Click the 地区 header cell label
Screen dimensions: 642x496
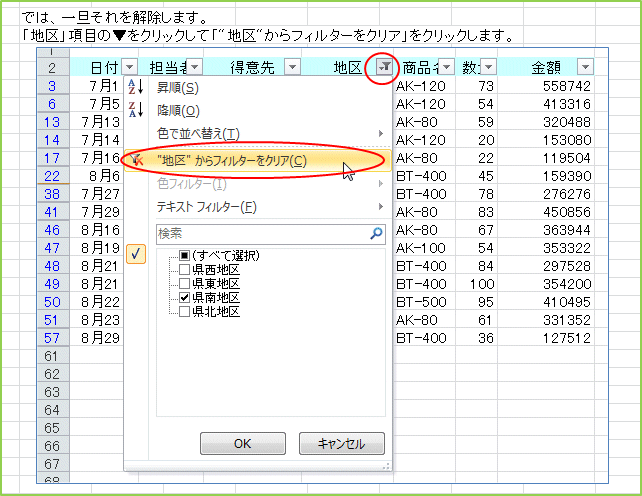pyautogui.click(x=348, y=68)
